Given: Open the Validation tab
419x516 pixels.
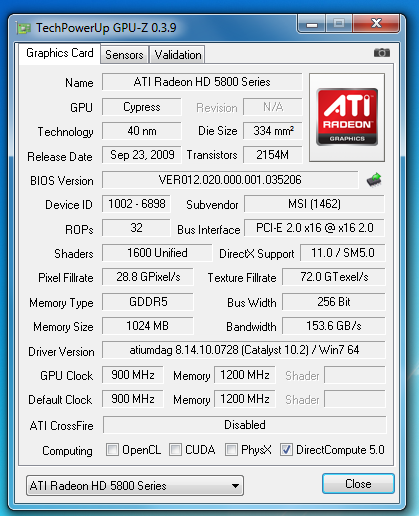Looking at the screenshot, I should pyautogui.click(x=178, y=55).
